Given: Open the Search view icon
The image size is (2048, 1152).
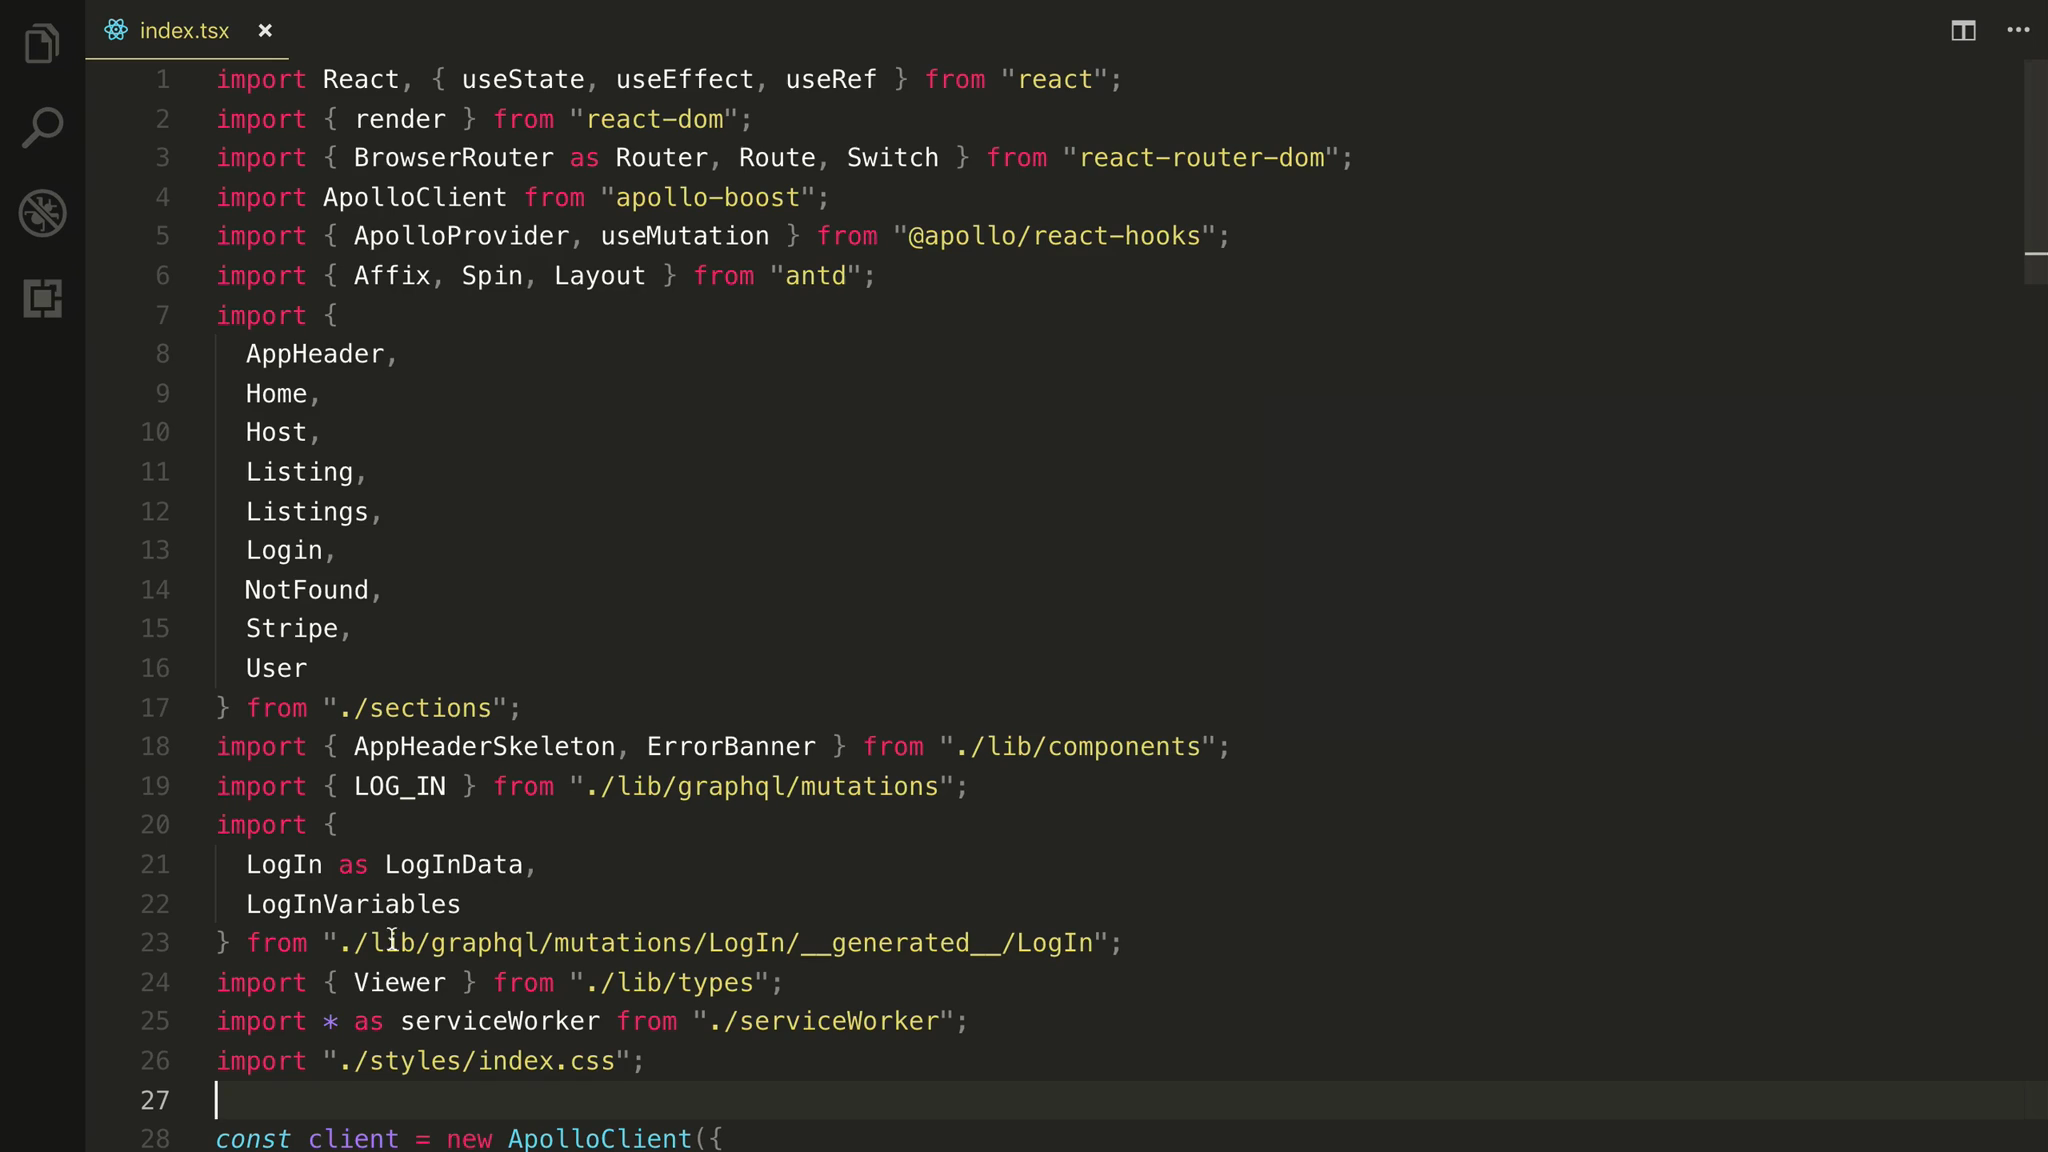Looking at the screenshot, I should coord(42,128).
